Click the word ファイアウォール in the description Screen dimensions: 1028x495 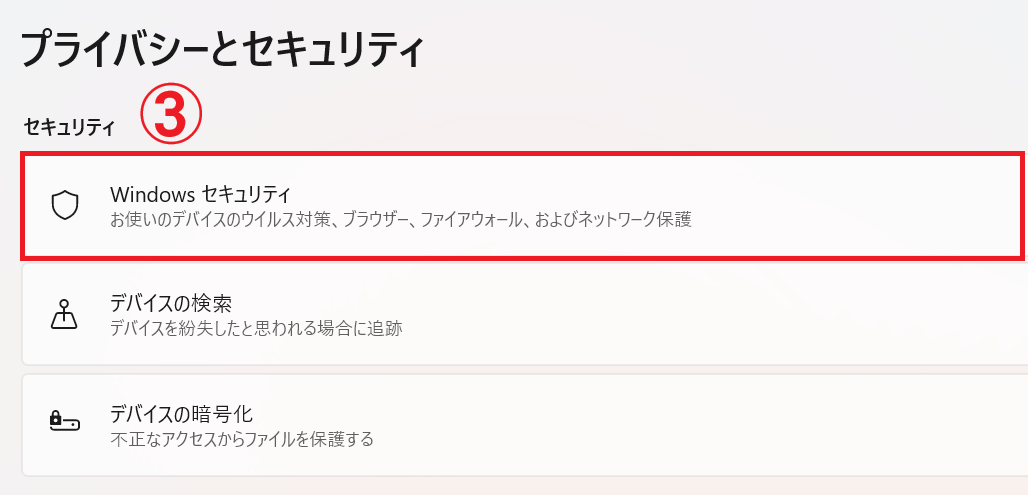pyautogui.click(x=469, y=218)
